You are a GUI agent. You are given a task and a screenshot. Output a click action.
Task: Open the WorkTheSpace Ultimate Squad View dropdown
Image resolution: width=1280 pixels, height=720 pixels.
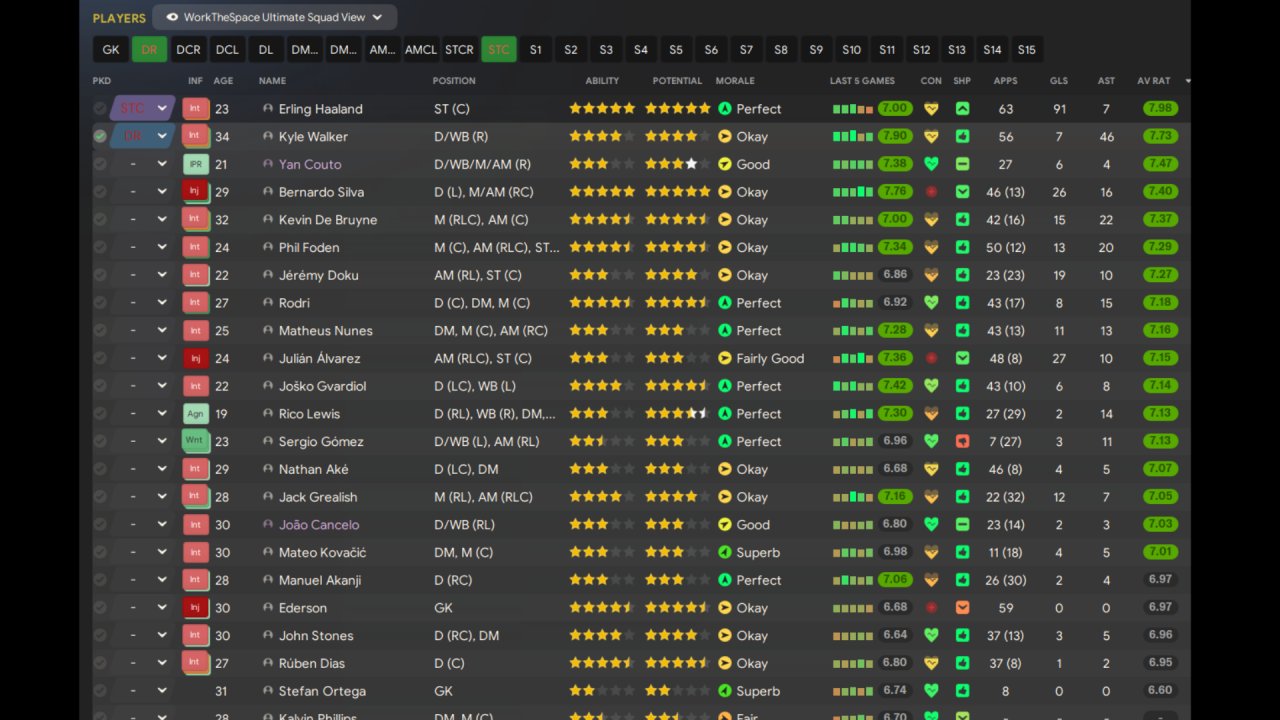coord(275,17)
